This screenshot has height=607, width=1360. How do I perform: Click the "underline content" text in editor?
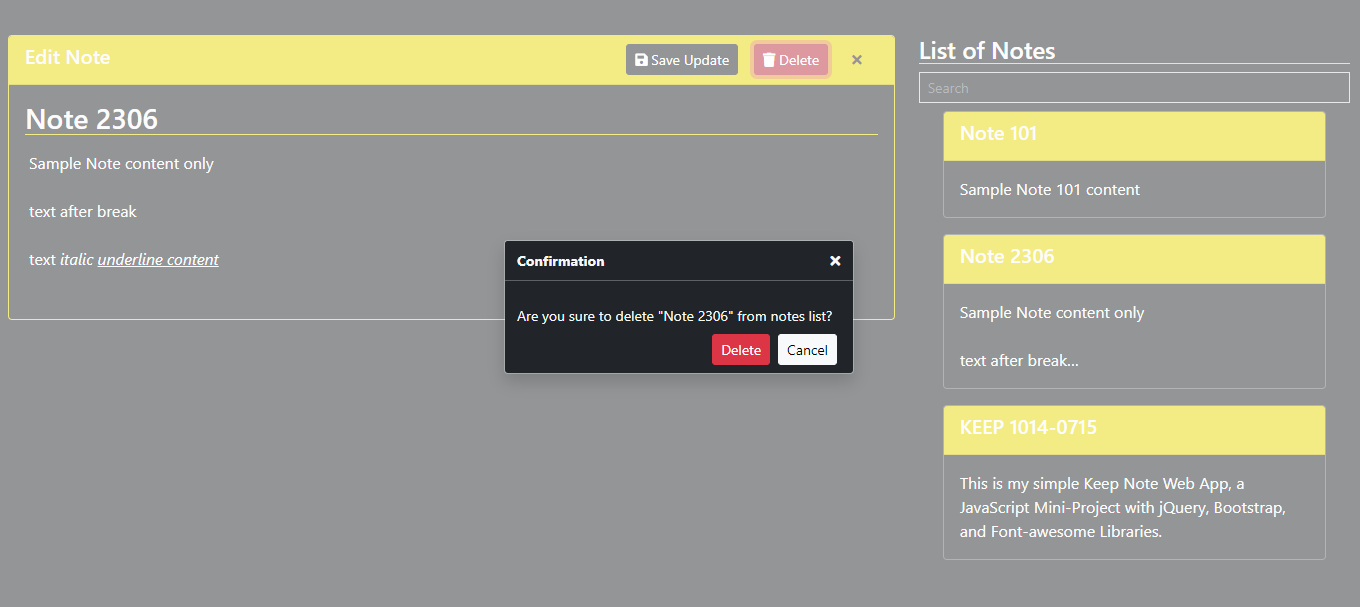coord(158,260)
